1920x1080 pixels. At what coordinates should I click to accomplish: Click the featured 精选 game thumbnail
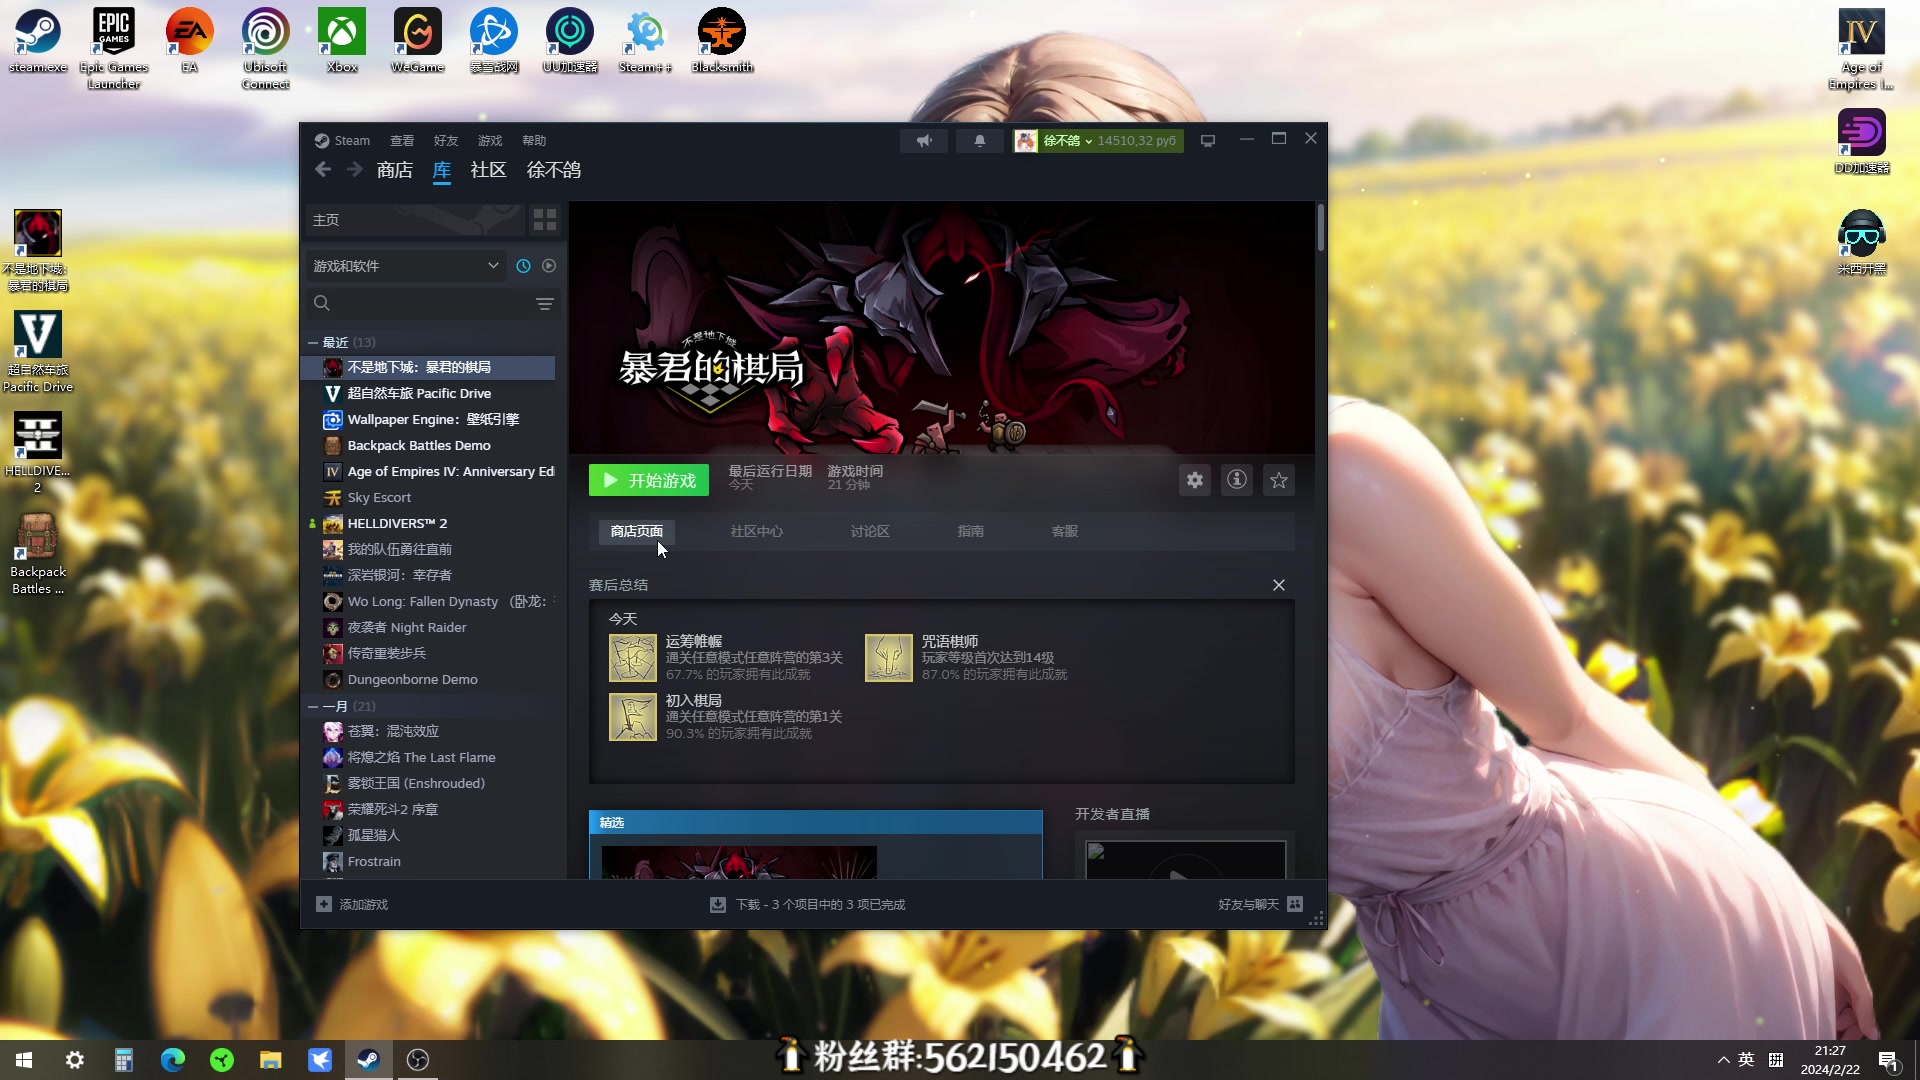click(x=739, y=863)
